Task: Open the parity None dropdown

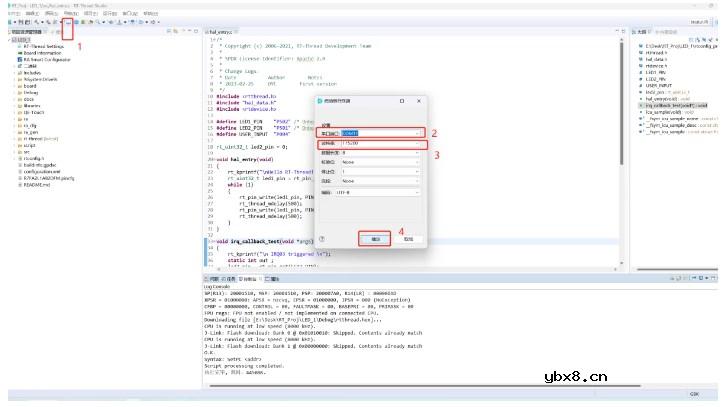Action: (381, 161)
